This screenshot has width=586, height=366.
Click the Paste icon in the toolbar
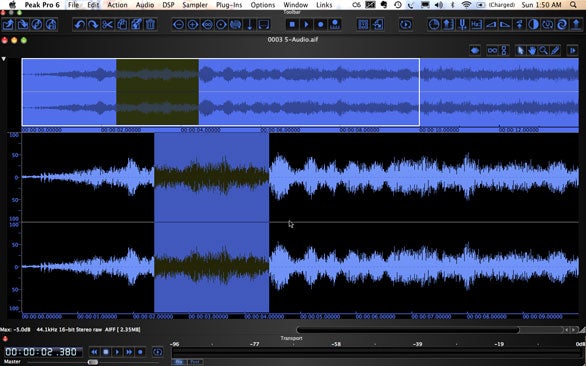pos(136,25)
